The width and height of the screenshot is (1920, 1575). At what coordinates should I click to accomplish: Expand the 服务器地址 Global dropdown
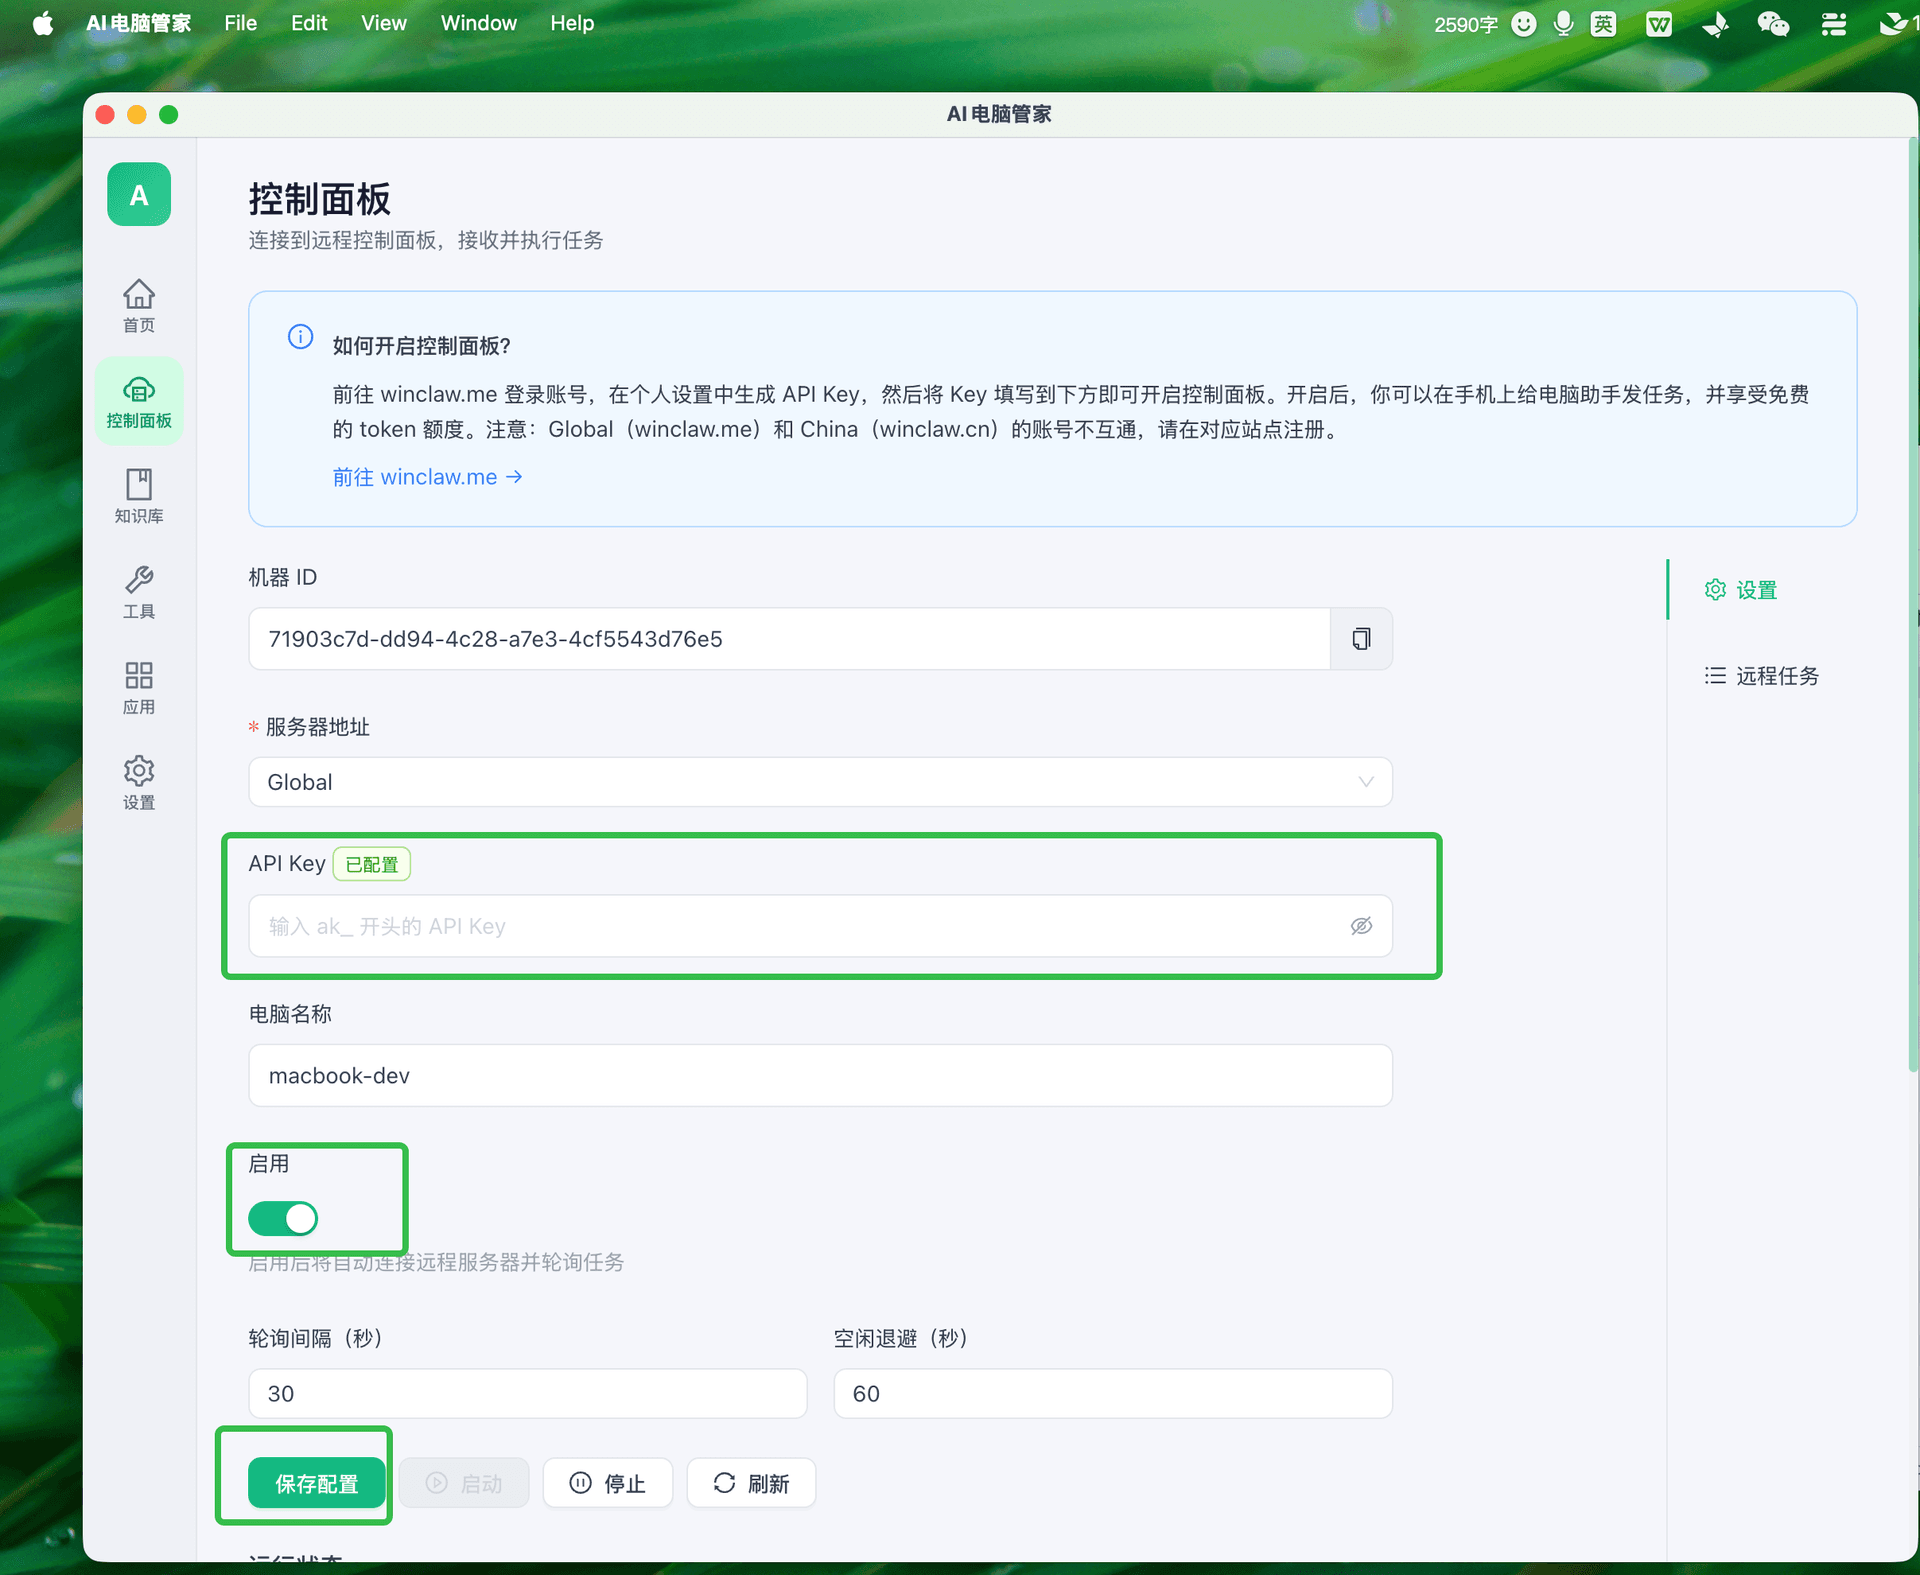tap(1366, 782)
